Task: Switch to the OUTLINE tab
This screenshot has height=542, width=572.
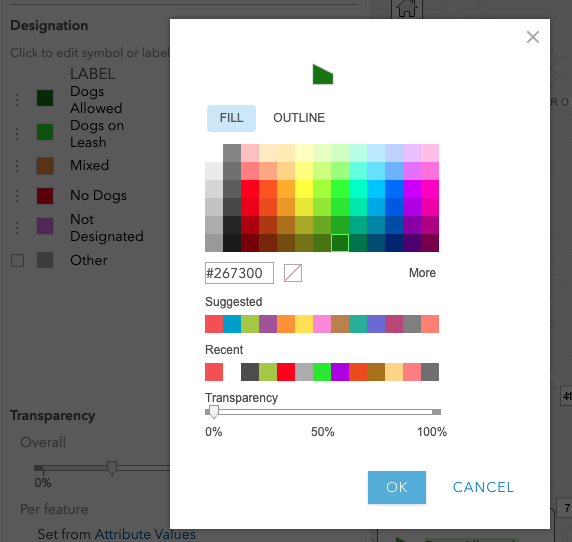Action: coord(299,118)
